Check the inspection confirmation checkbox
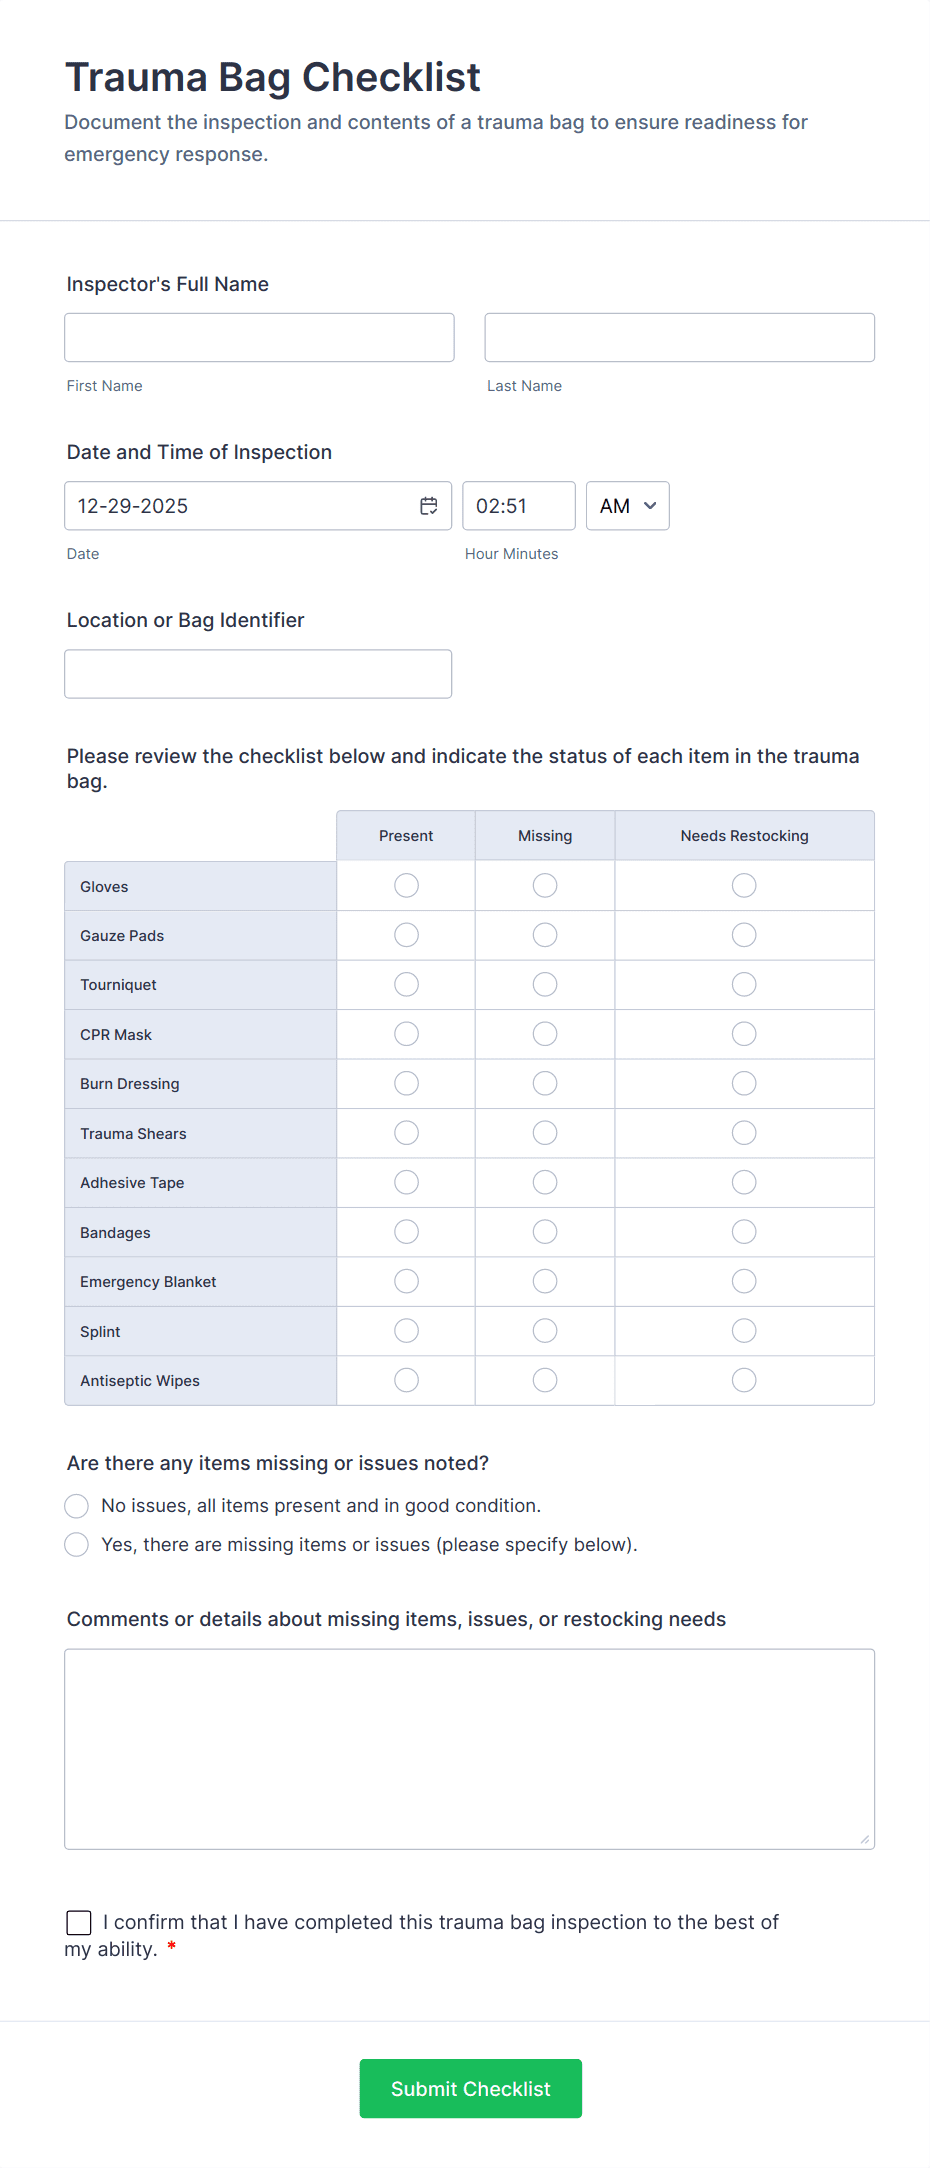Viewport: 930px width, 2168px height. [79, 1923]
